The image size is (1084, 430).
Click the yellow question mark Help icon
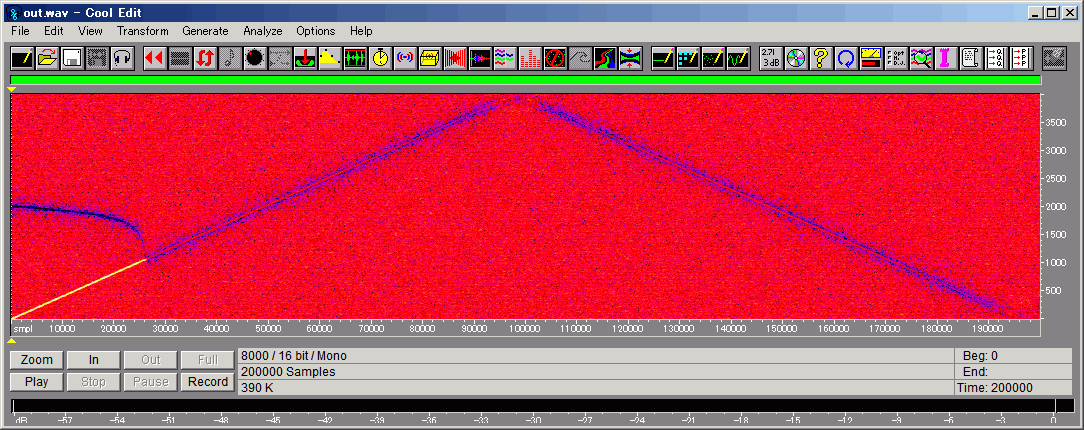tap(821, 58)
